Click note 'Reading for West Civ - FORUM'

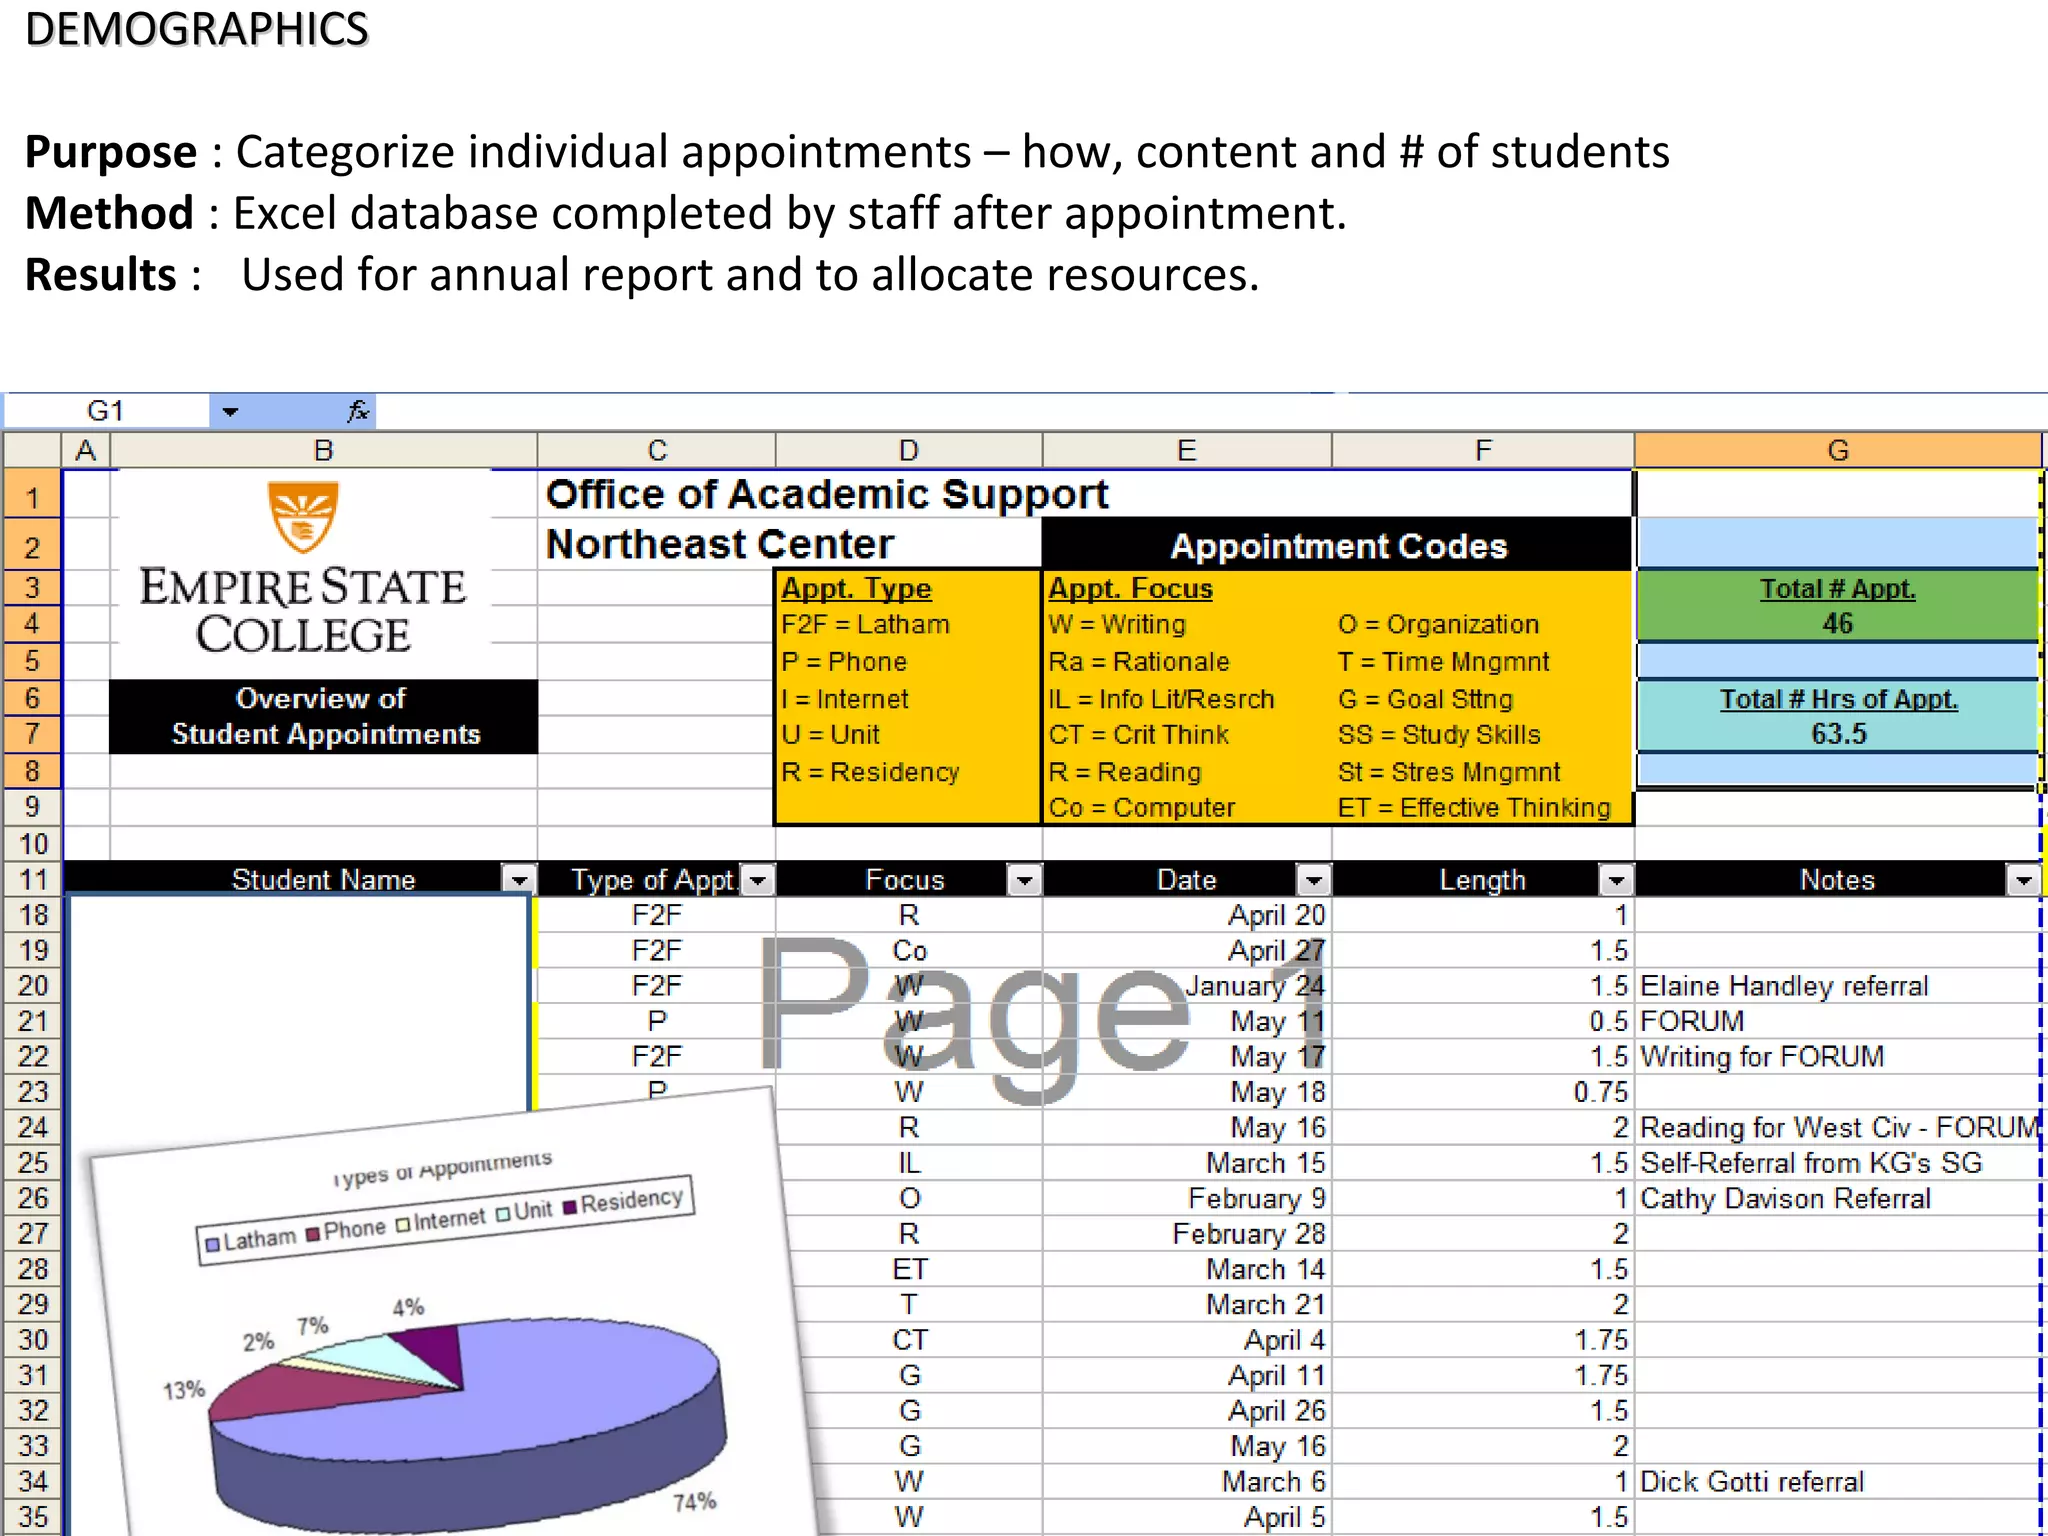coord(1838,1127)
